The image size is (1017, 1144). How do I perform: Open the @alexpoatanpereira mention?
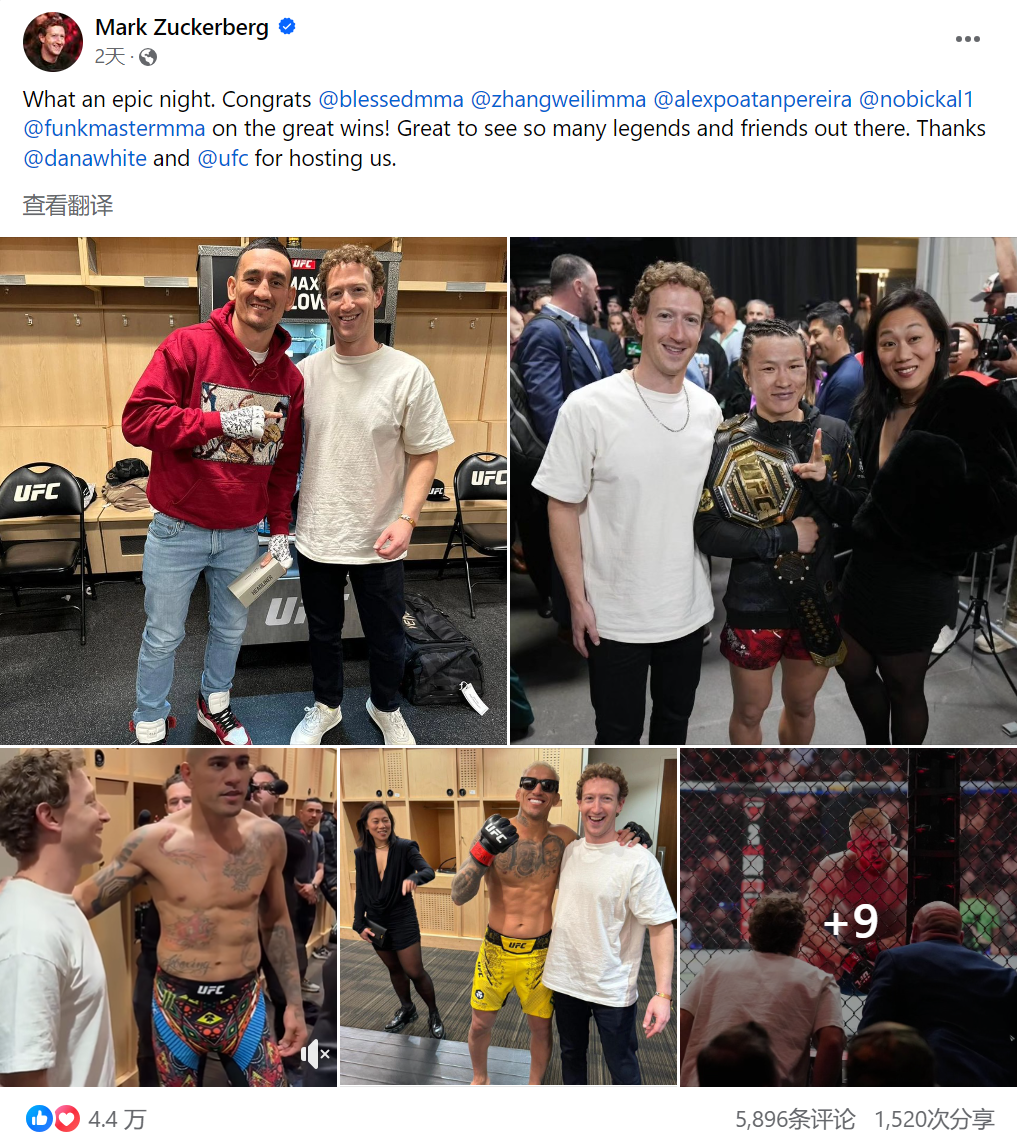752,99
